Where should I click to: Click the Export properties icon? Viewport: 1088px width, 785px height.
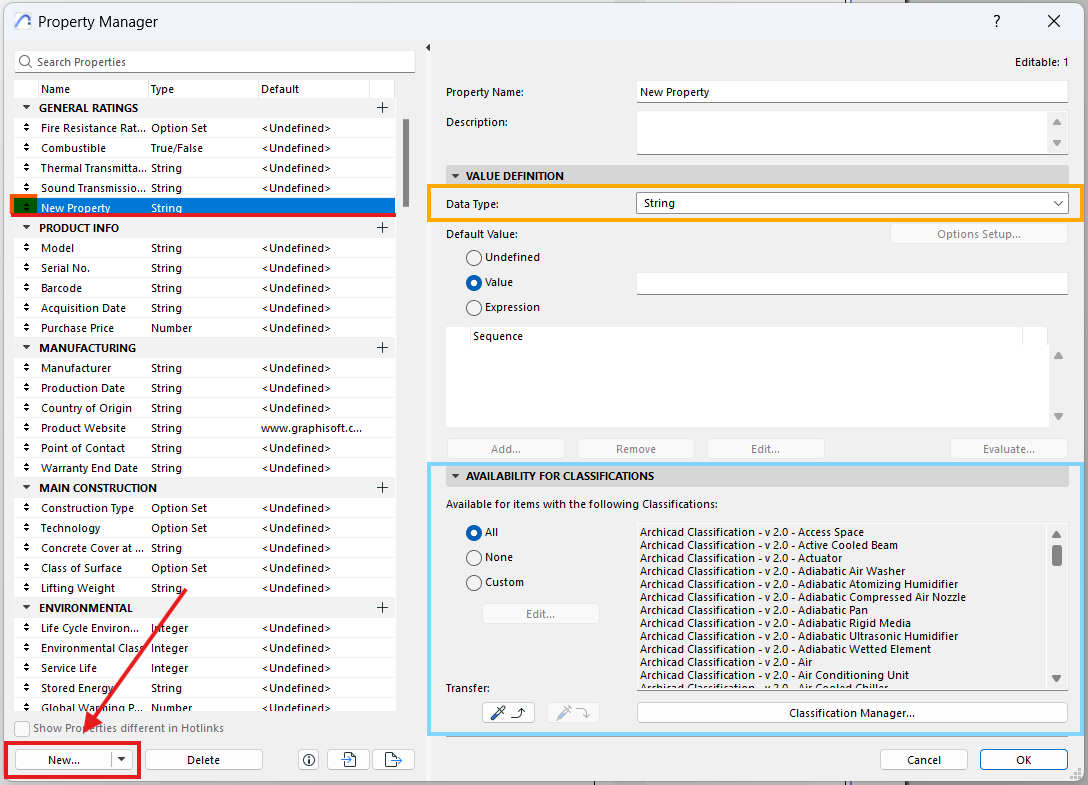click(393, 760)
